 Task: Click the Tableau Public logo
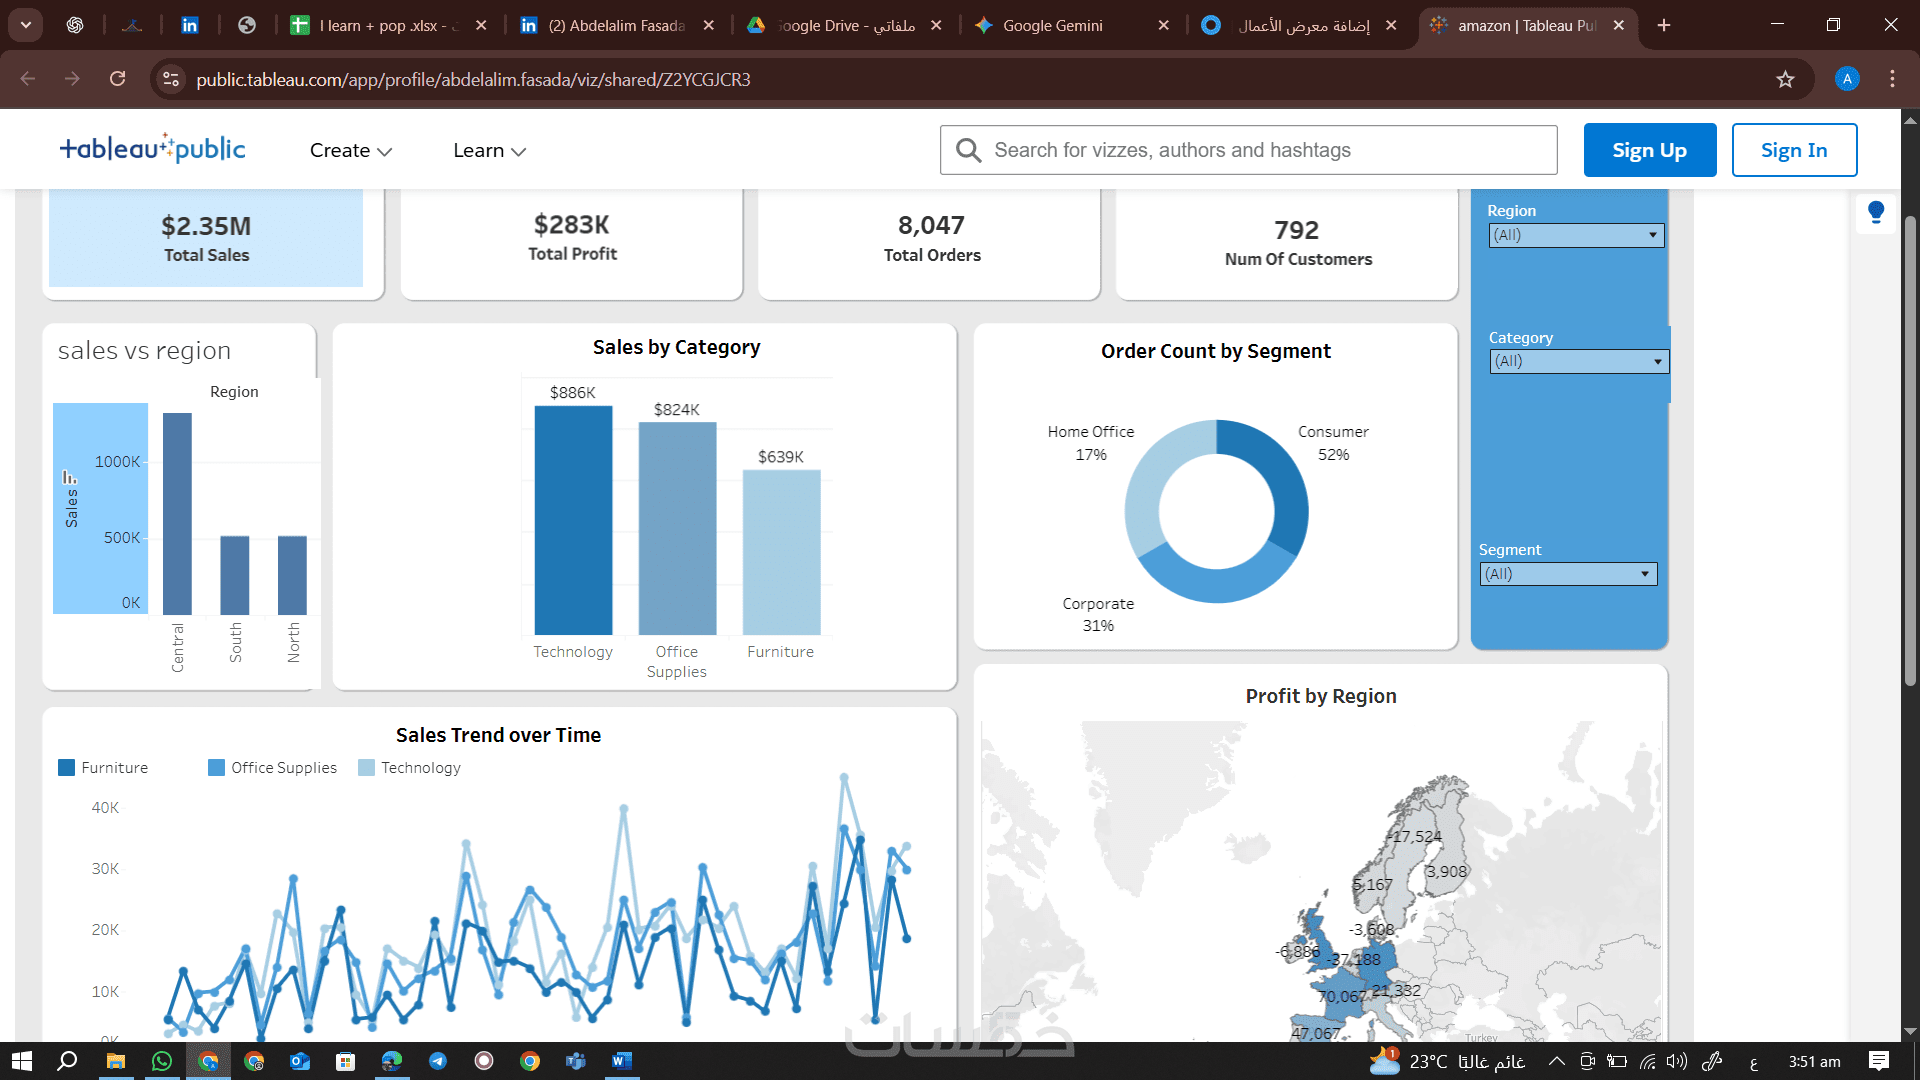click(x=152, y=149)
